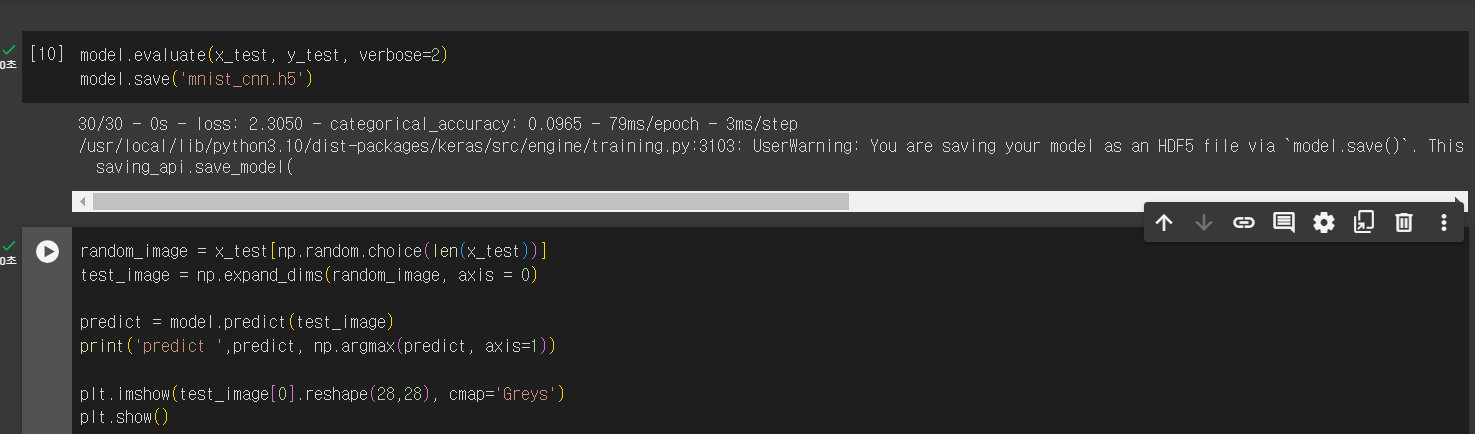This screenshot has height=434, width=1475.
Task: Click the model.save('mnist_cnn.h5') line
Action: click(x=198, y=79)
